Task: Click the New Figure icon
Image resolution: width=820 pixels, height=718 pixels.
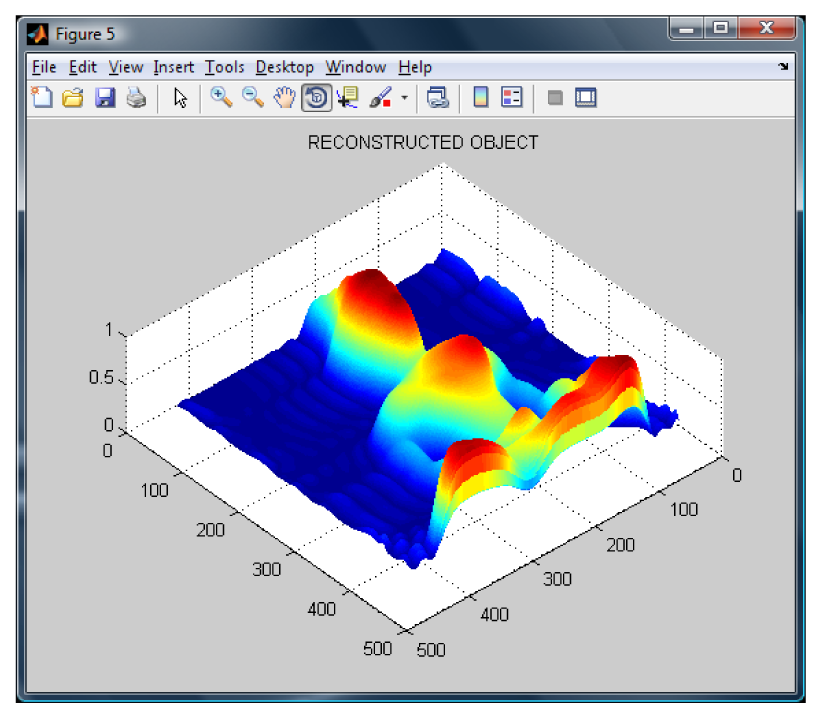Action: pyautogui.click(x=41, y=98)
